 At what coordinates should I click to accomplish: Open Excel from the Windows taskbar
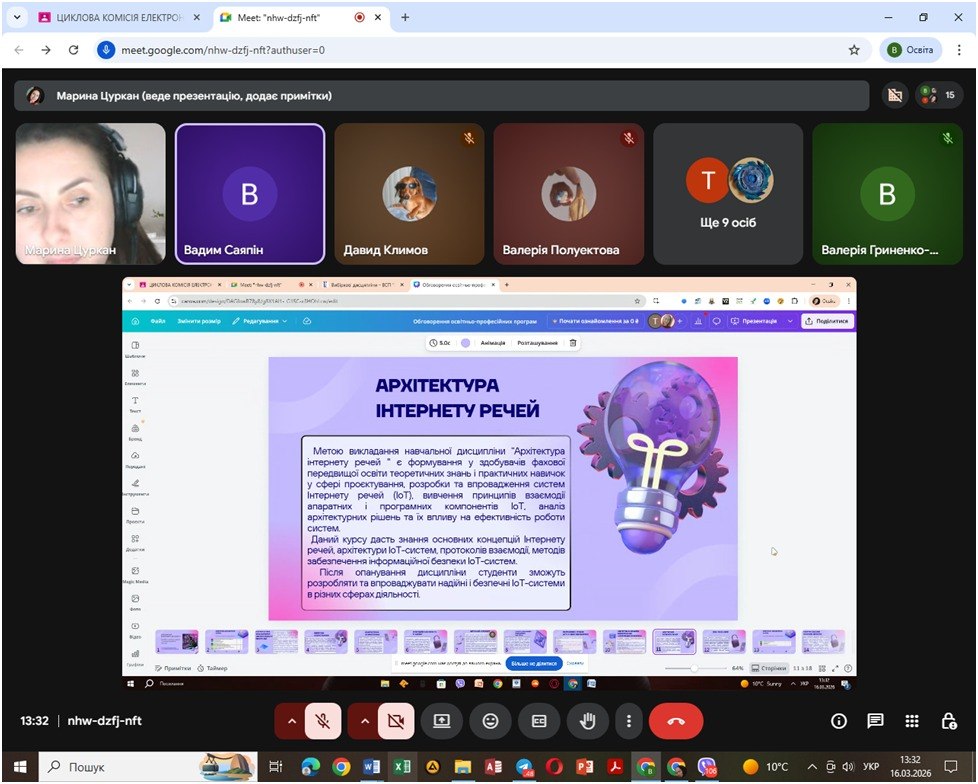[402, 767]
